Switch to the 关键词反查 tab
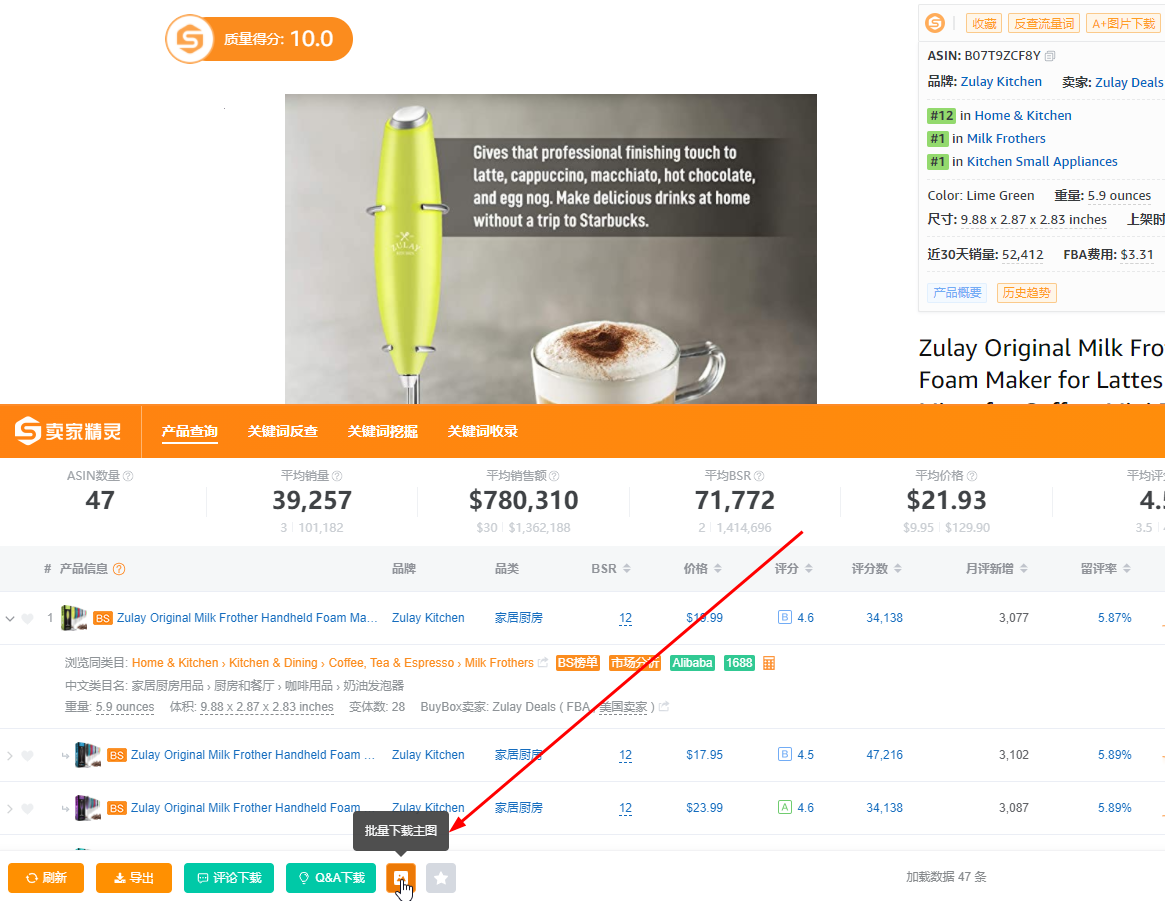The image size is (1165, 901). [282, 431]
